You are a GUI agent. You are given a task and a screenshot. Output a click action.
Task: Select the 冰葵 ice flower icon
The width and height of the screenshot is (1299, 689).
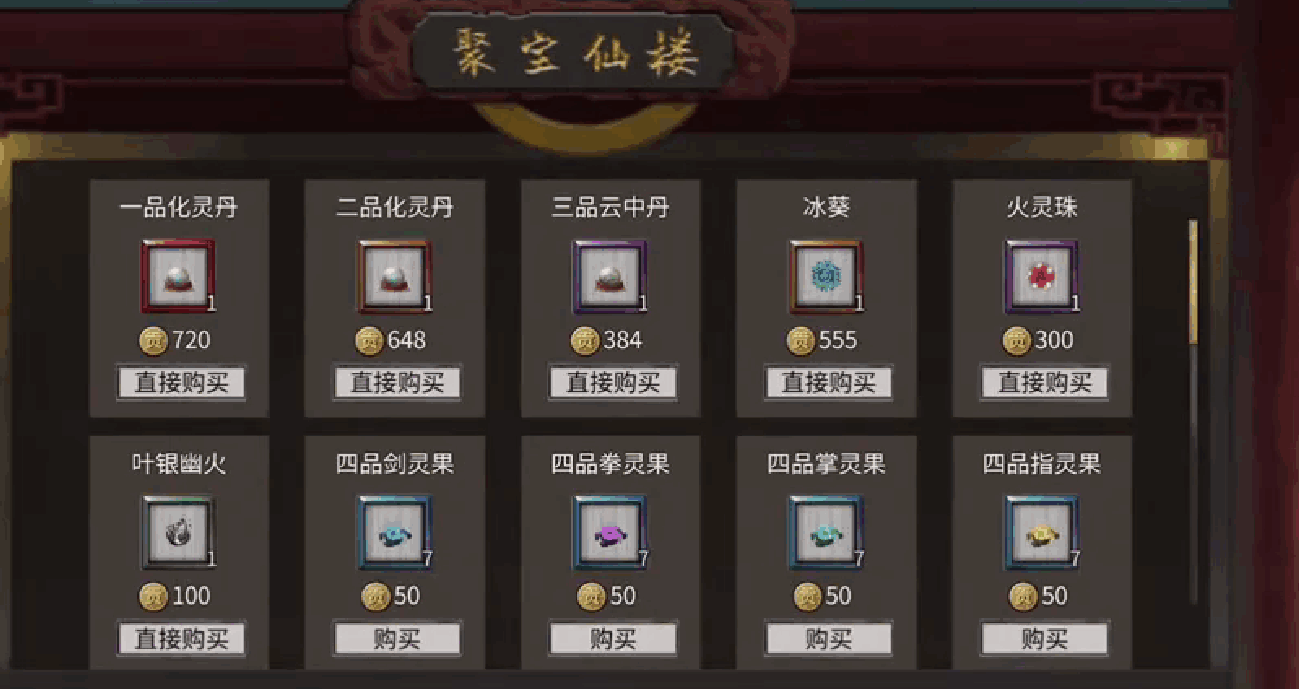click(x=826, y=276)
